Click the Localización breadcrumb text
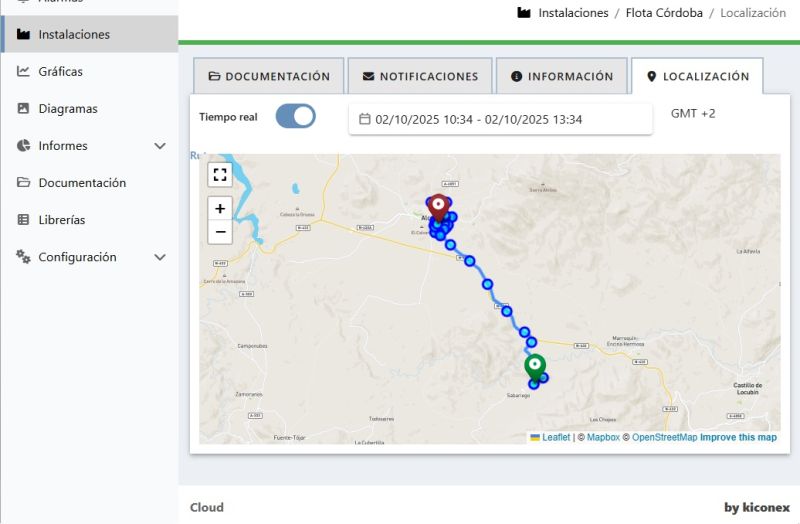800x524 pixels. pos(753,13)
